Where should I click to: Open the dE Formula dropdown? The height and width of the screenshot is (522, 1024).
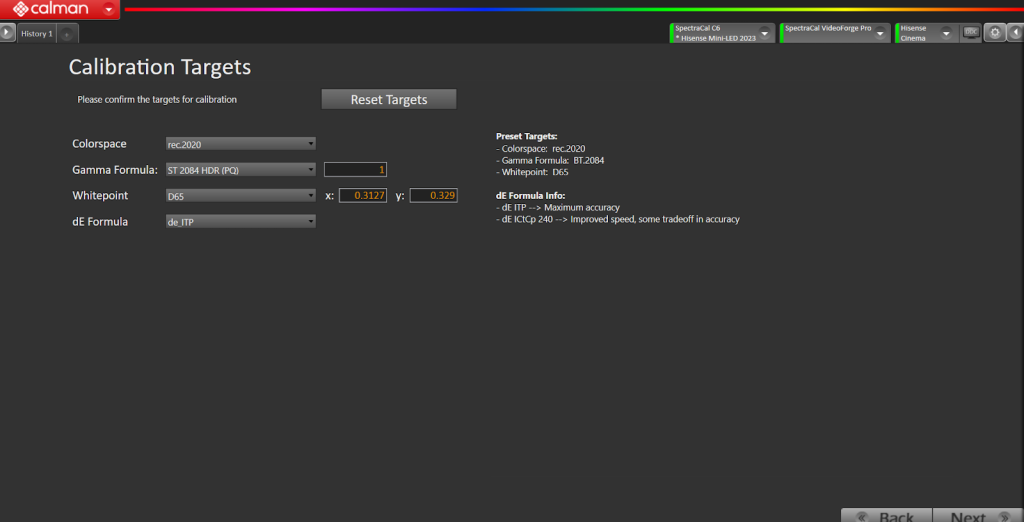pos(241,221)
